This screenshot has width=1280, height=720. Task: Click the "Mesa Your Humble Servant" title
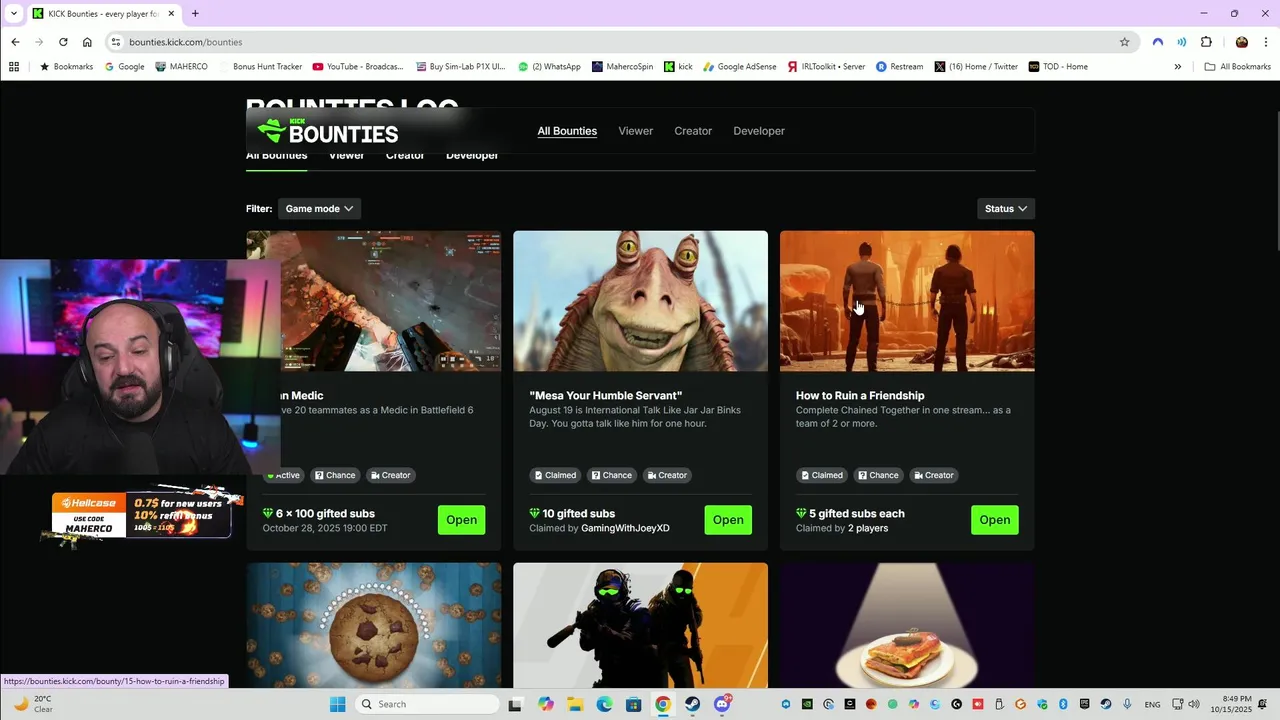pyautogui.click(x=605, y=396)
